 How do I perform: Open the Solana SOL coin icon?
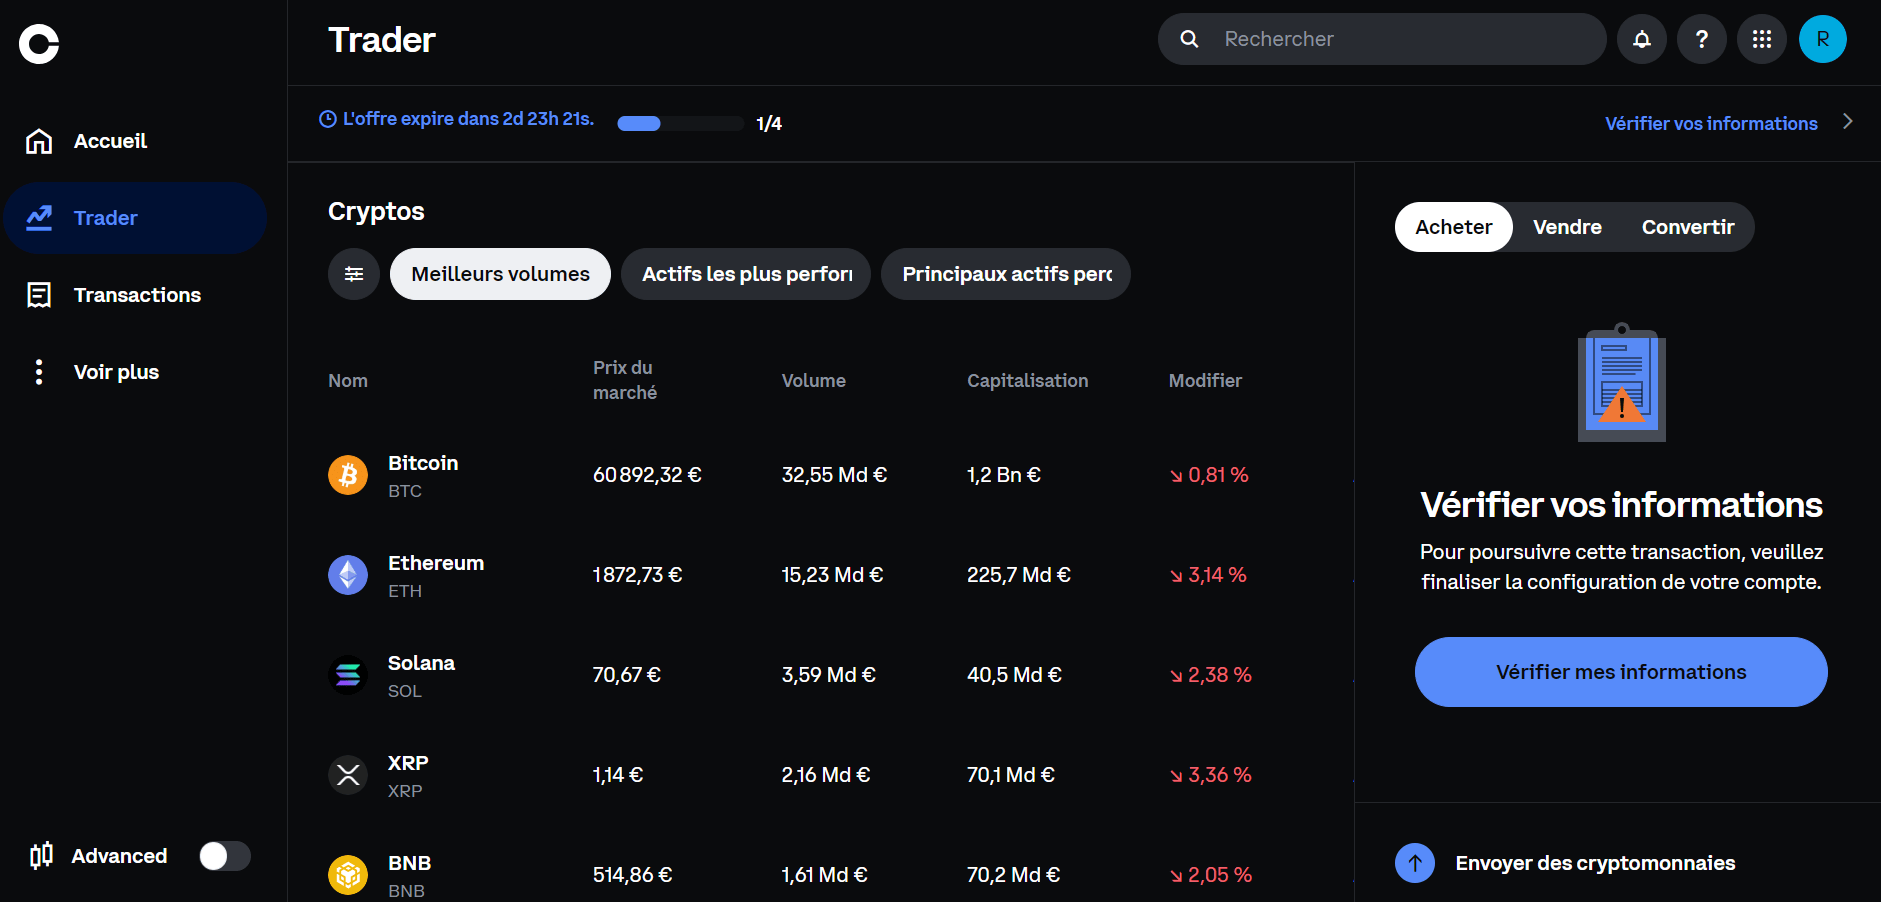coord(347,674)
